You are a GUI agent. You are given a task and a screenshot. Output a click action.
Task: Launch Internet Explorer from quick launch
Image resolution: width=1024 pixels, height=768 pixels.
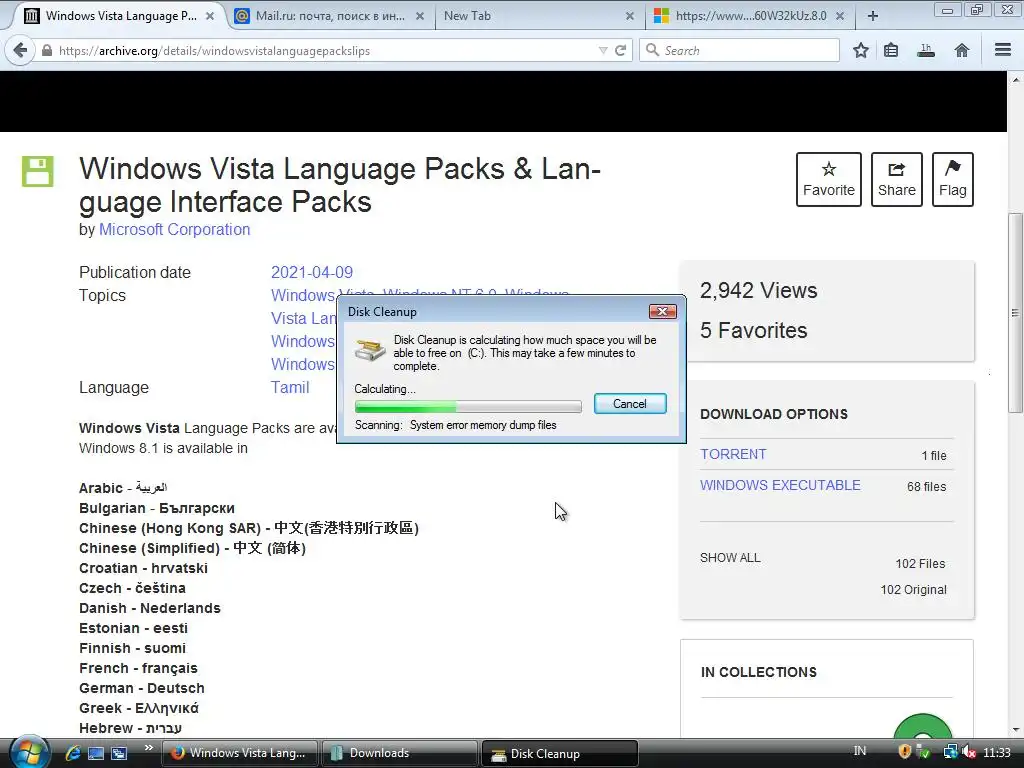point(72,753)
